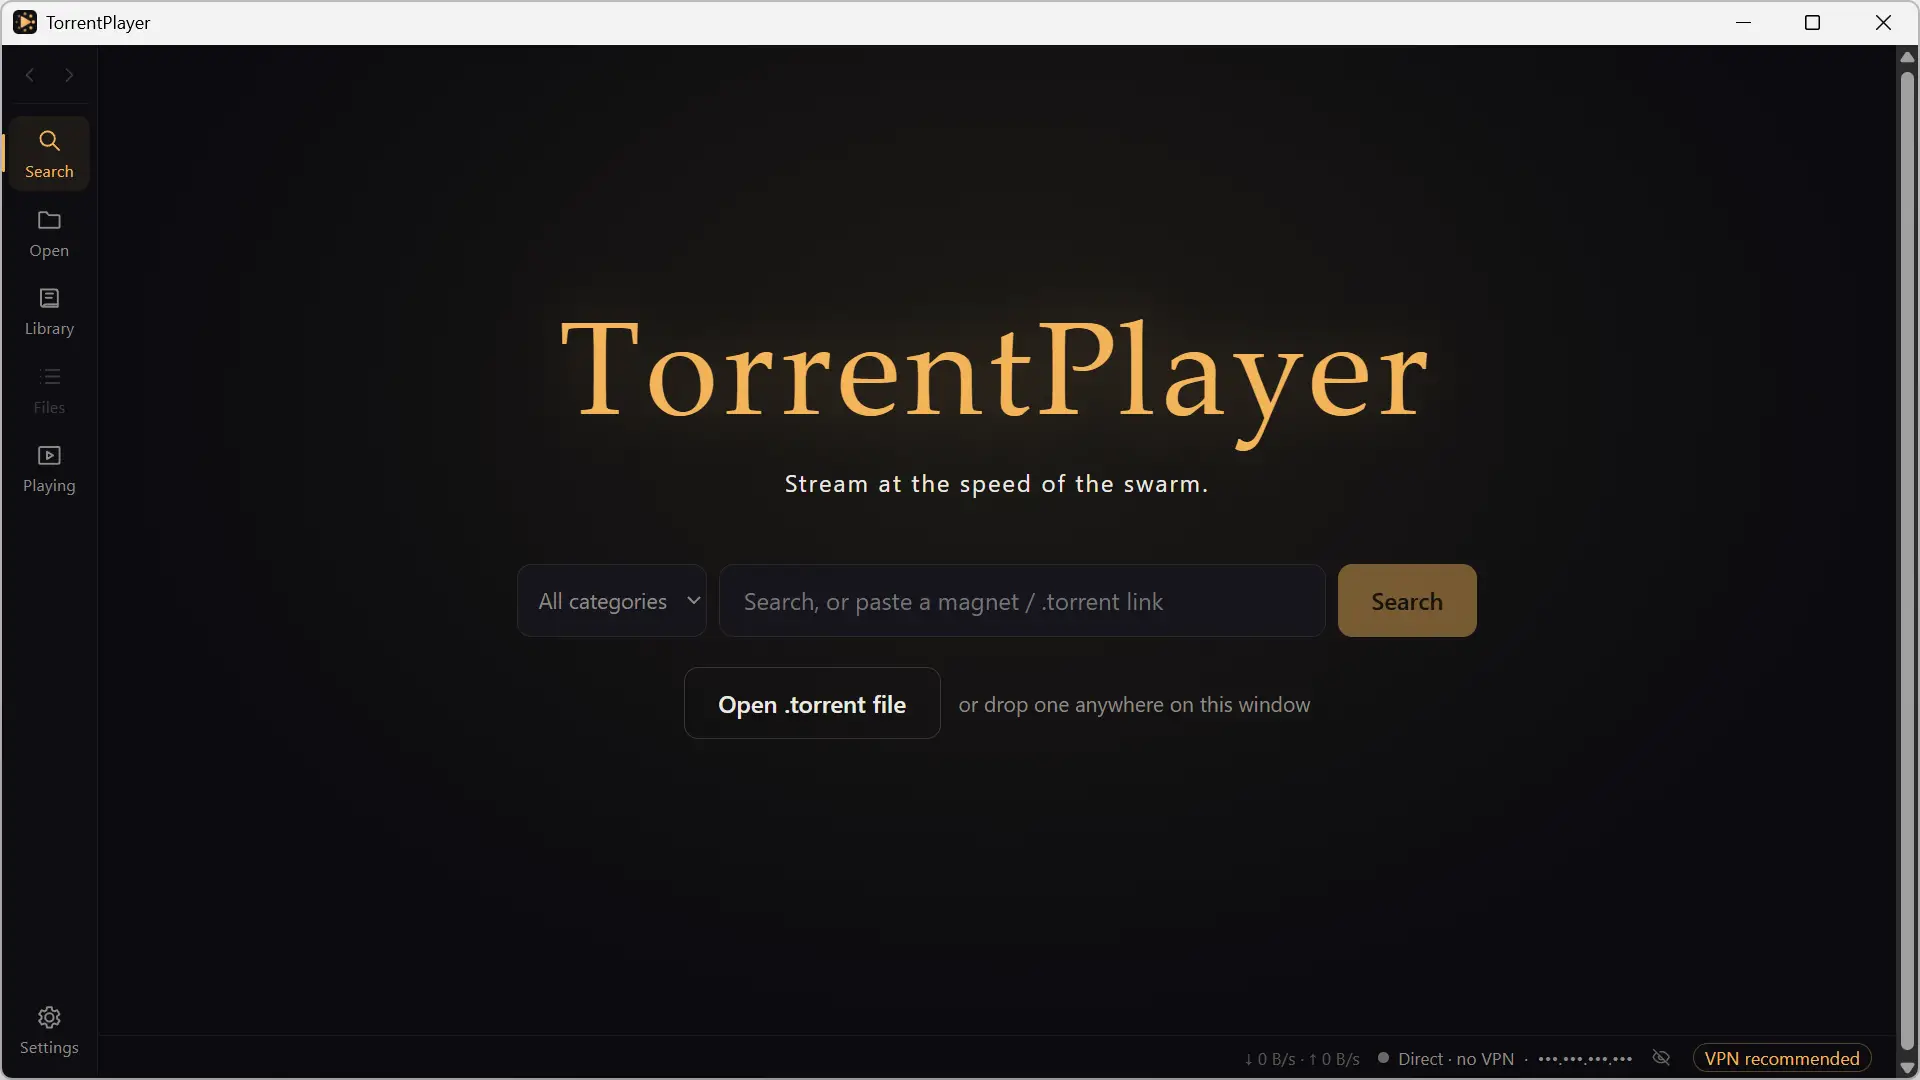Open Settings gear in sidebar
1920x1080 pixels.
click(49, 1031)
